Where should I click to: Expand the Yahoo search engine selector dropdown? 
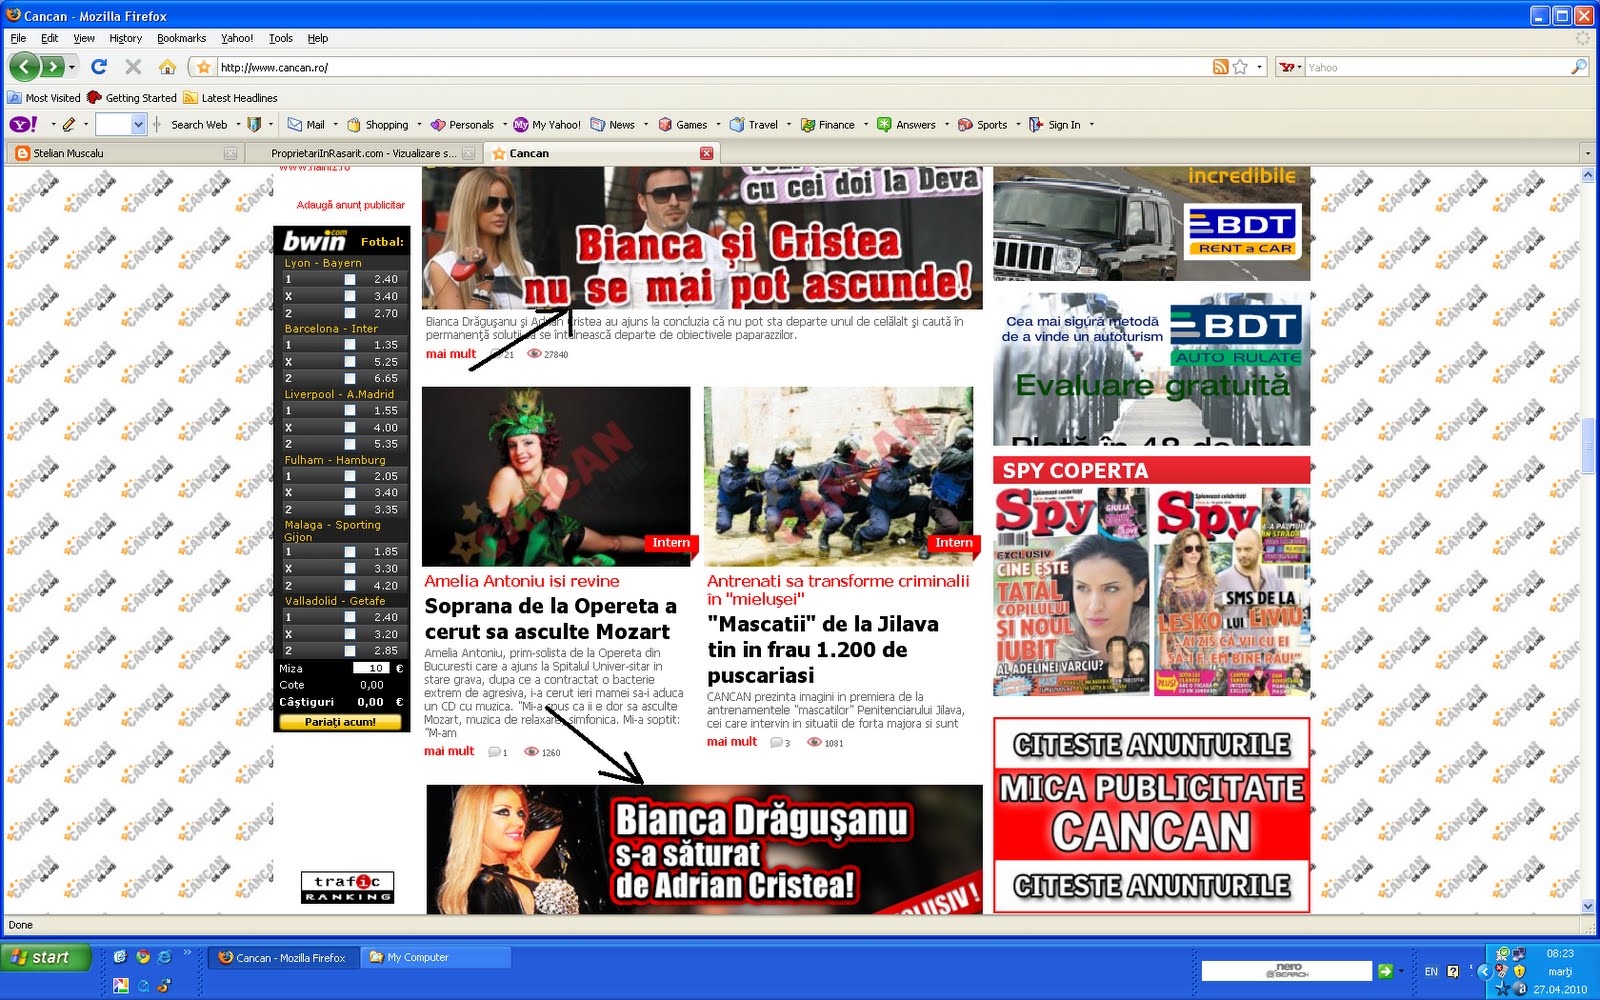coord(1300,67)
